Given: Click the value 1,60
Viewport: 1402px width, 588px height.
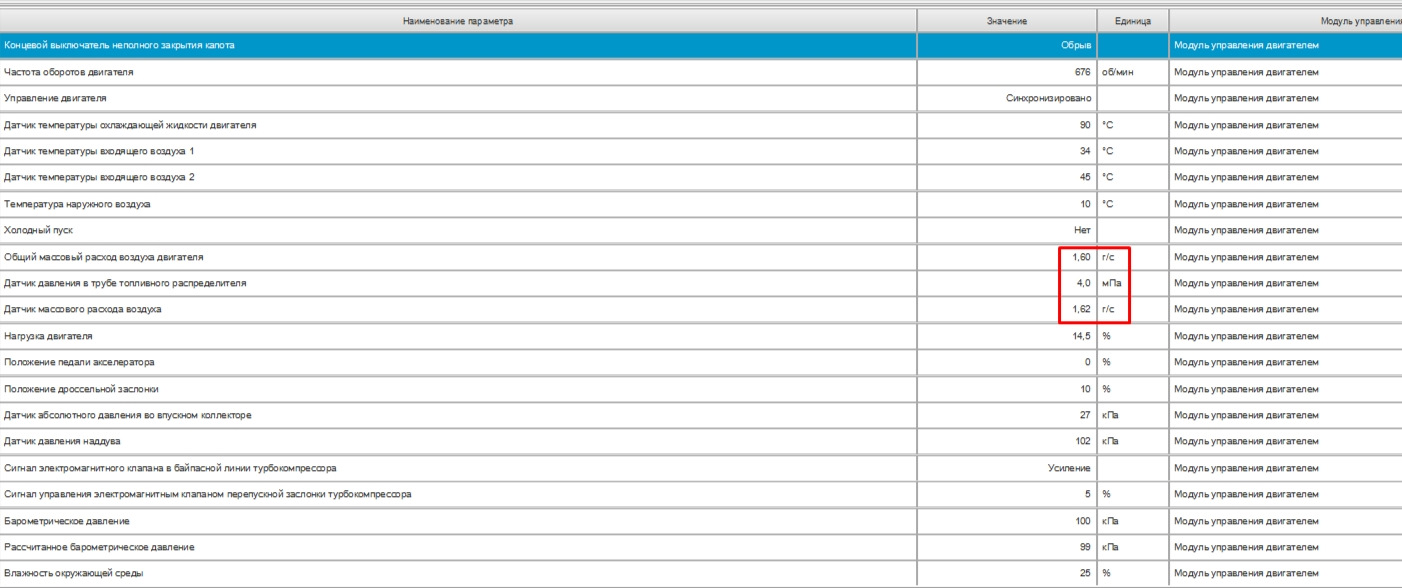Looking at the screenshot, I should [x=1082, y=257].
